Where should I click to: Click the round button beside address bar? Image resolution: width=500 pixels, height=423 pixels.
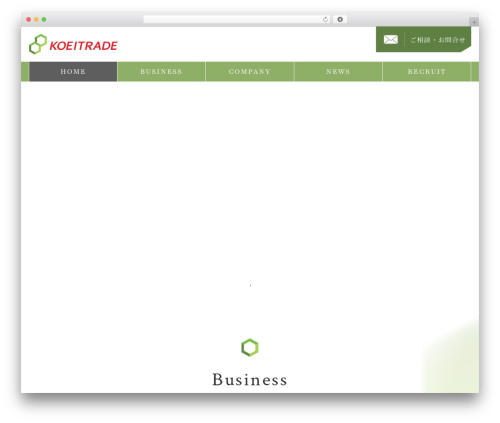click(340, 20)
